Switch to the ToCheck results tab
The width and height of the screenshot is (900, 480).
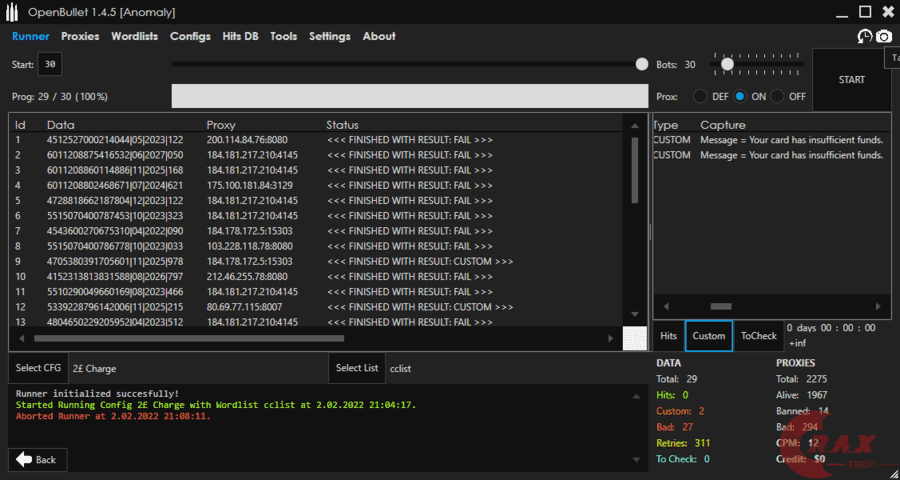click(x=759, y=336)
